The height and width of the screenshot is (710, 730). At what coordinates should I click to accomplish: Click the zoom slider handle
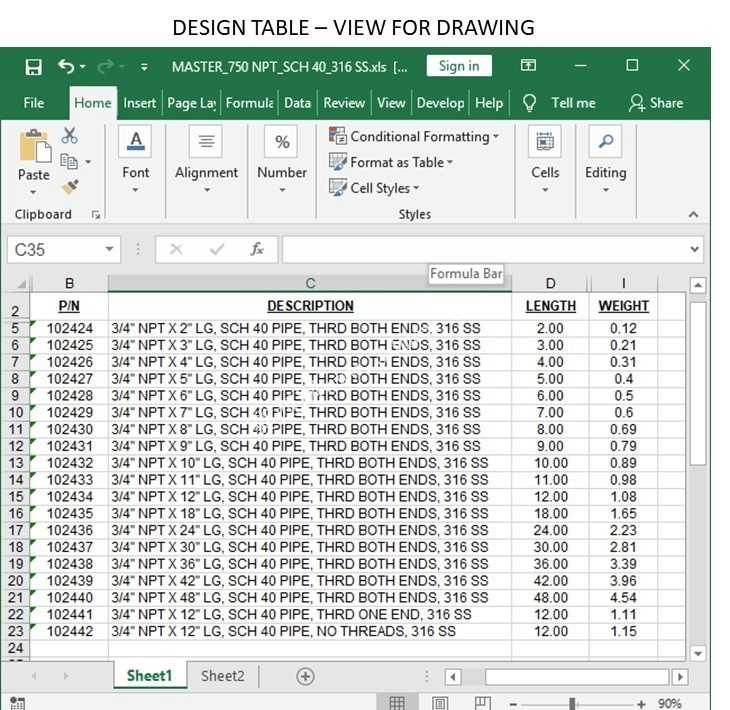click(x=573, y=704)
